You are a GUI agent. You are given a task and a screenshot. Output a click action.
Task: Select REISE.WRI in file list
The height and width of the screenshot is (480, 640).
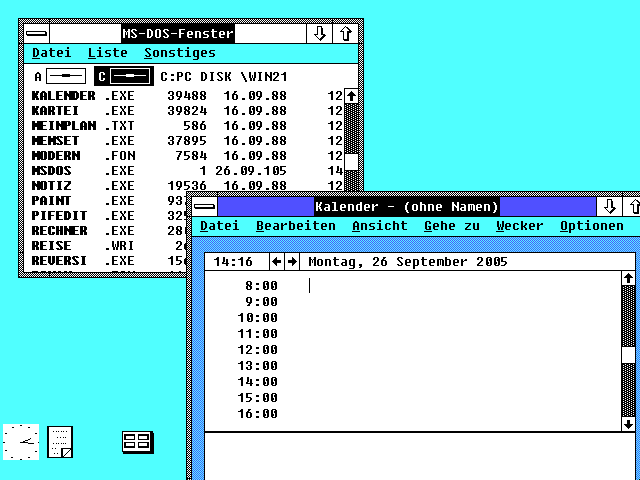109,246
